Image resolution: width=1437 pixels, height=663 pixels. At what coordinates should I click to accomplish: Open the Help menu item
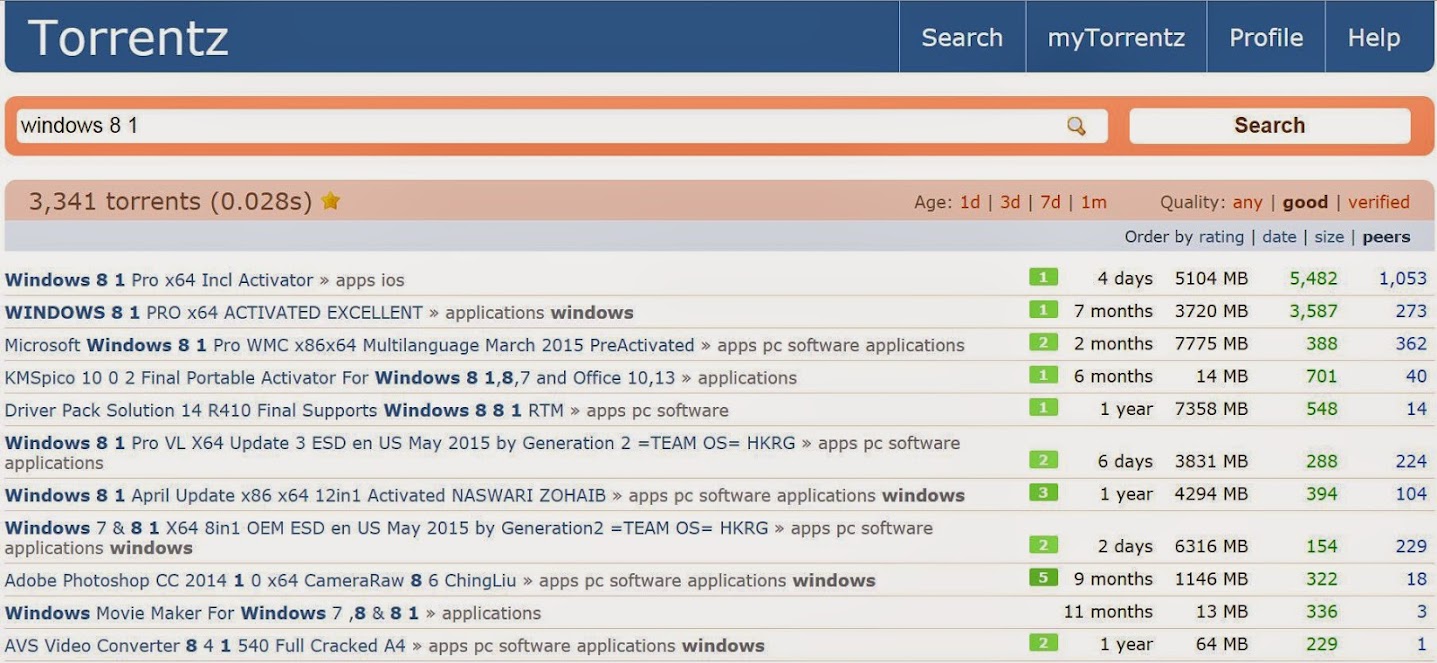1374,37
